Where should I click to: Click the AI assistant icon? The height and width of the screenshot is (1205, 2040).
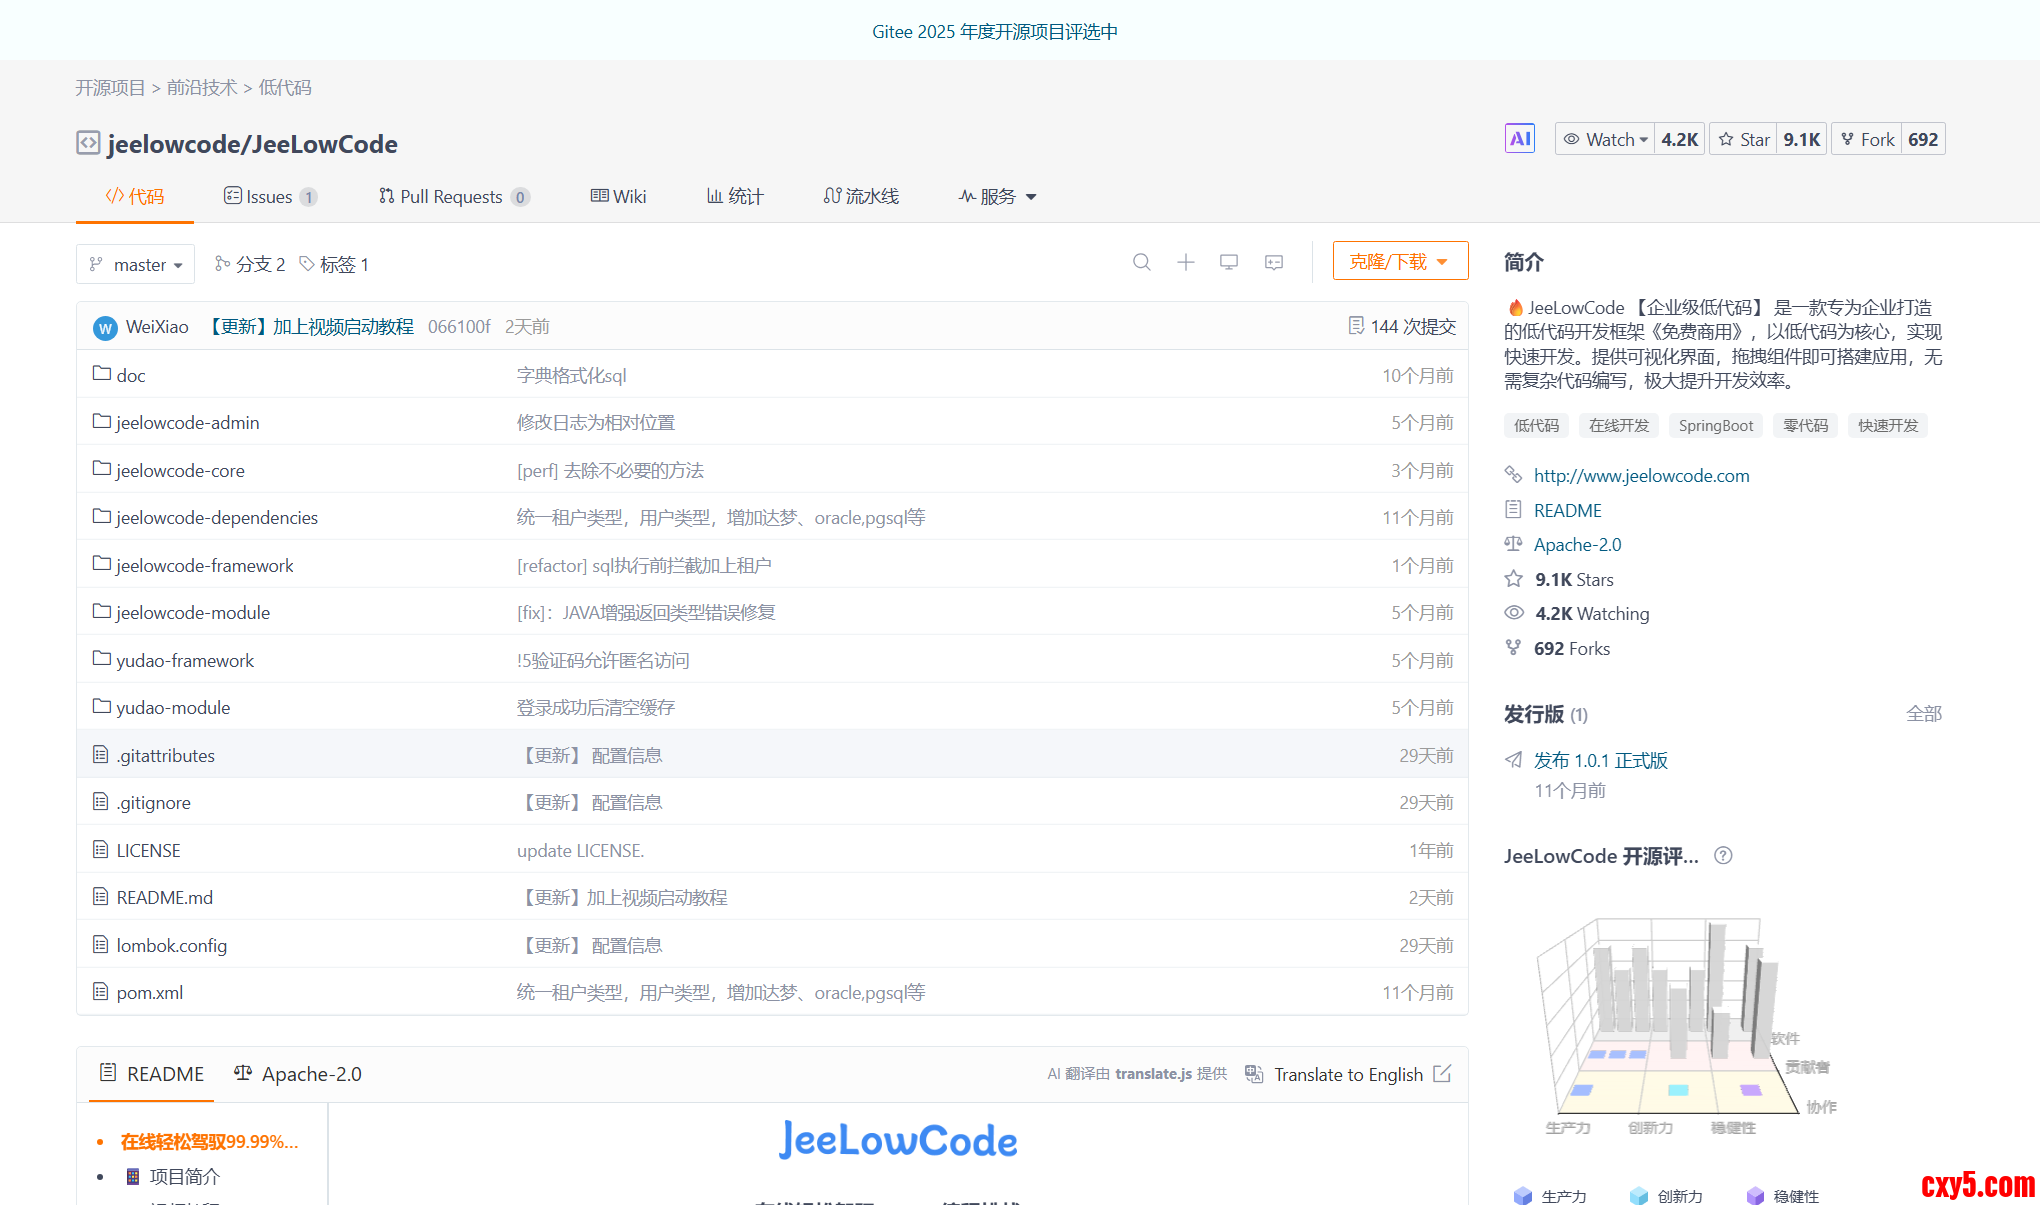(1519, 139)
